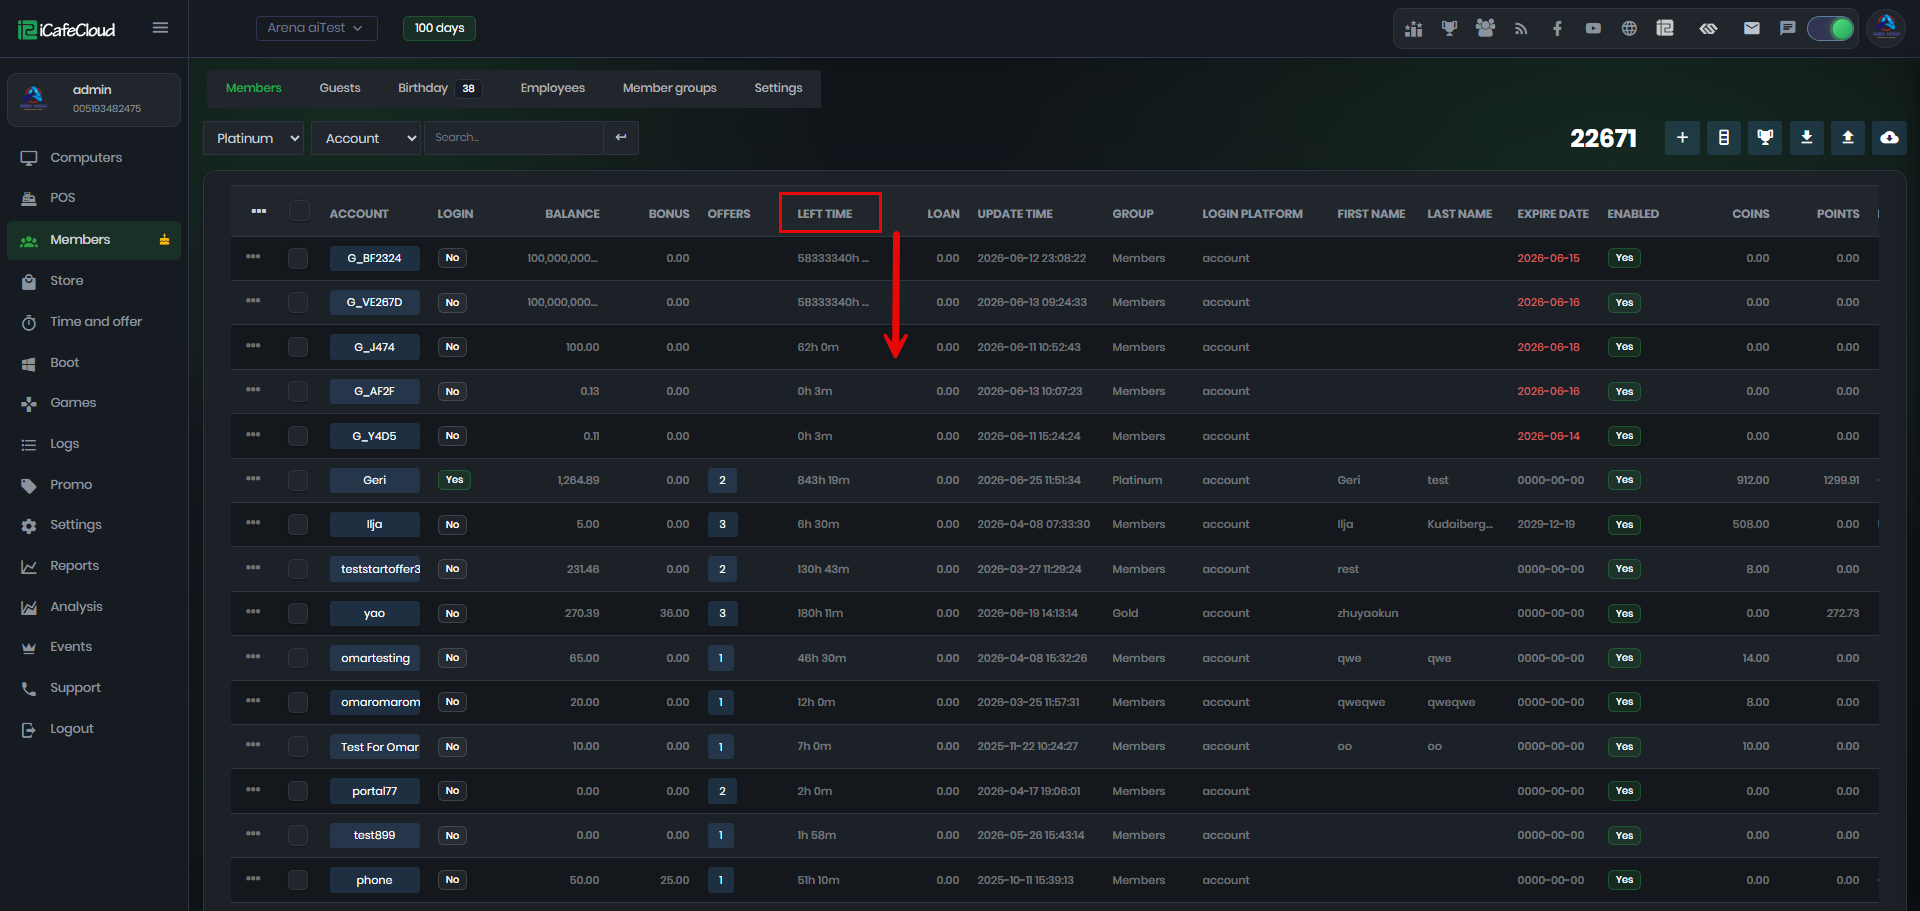This screenshot has height=911, width=1920.
Task: Click the cloud download button
Action: coord(1889,138)
